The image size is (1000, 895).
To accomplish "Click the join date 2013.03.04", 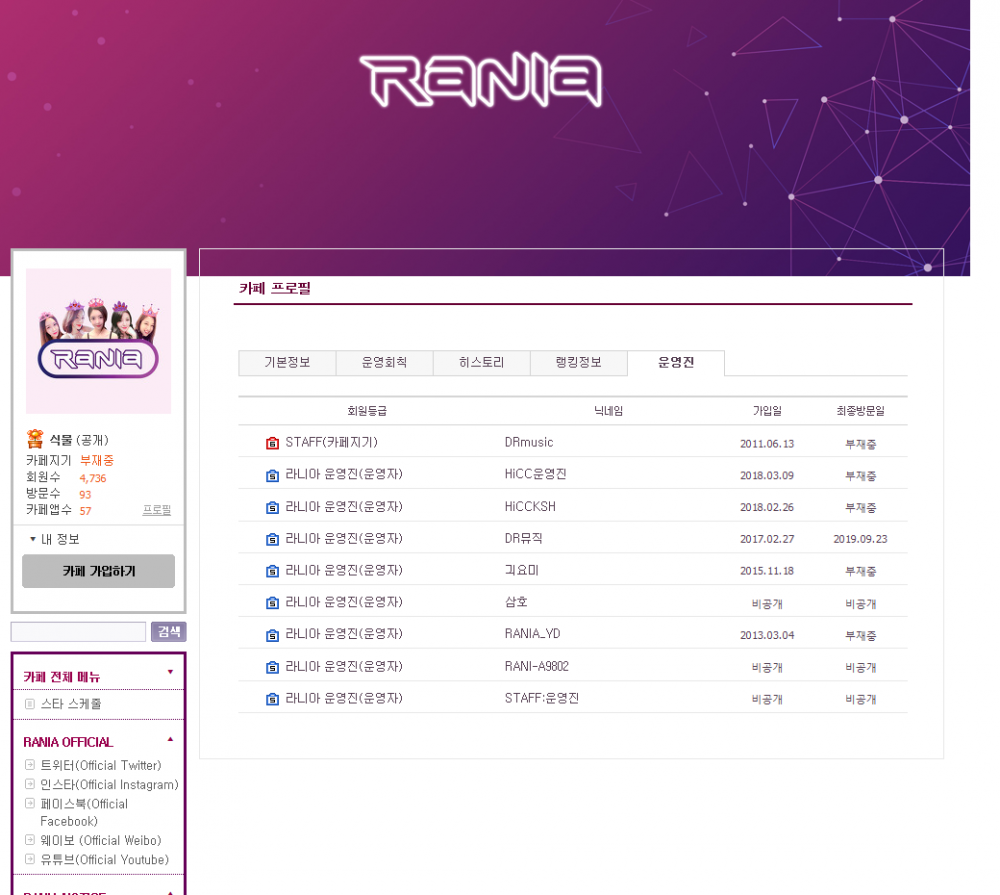I will (x=767, y=635).
